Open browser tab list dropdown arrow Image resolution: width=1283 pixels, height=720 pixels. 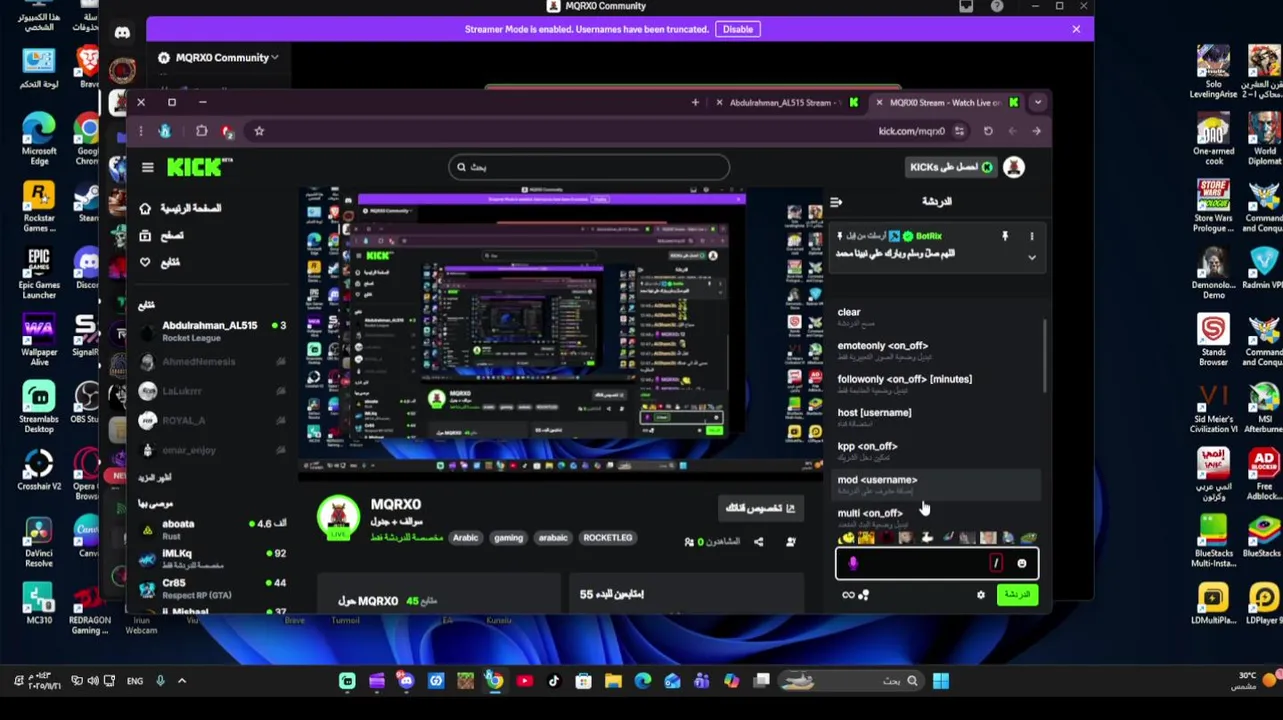pos(1038,103)
